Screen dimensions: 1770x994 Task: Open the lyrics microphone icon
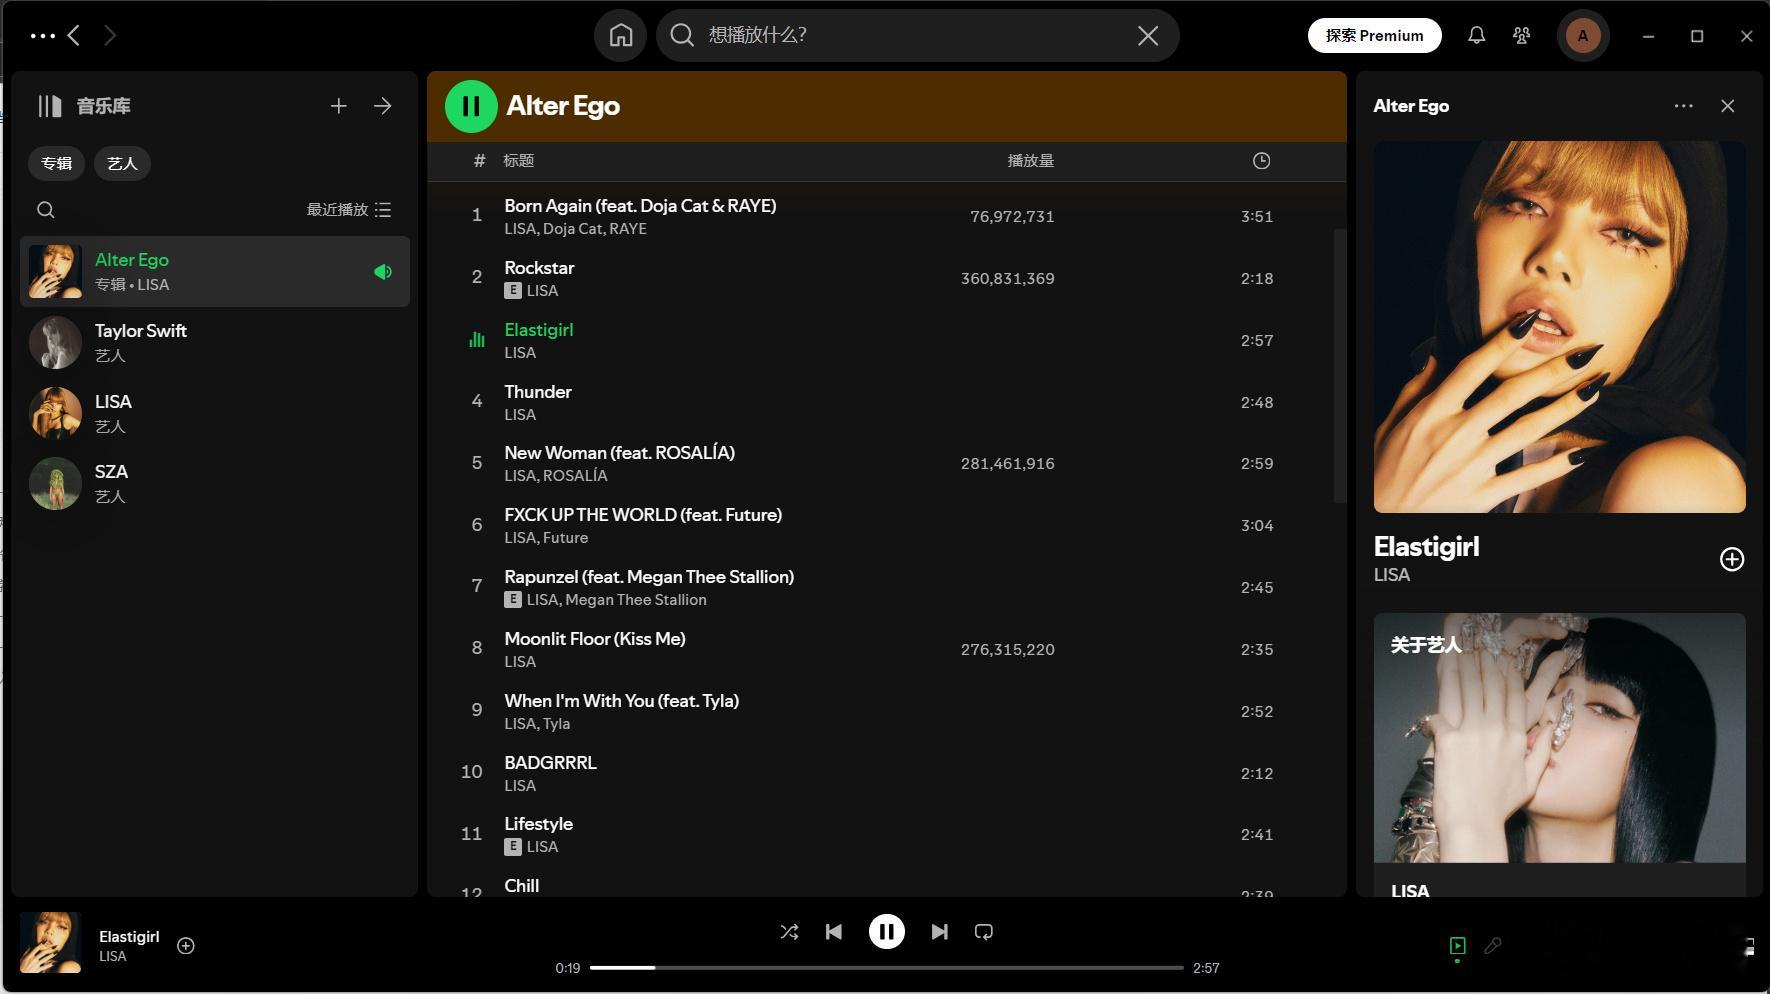[x=1493, y=946]
